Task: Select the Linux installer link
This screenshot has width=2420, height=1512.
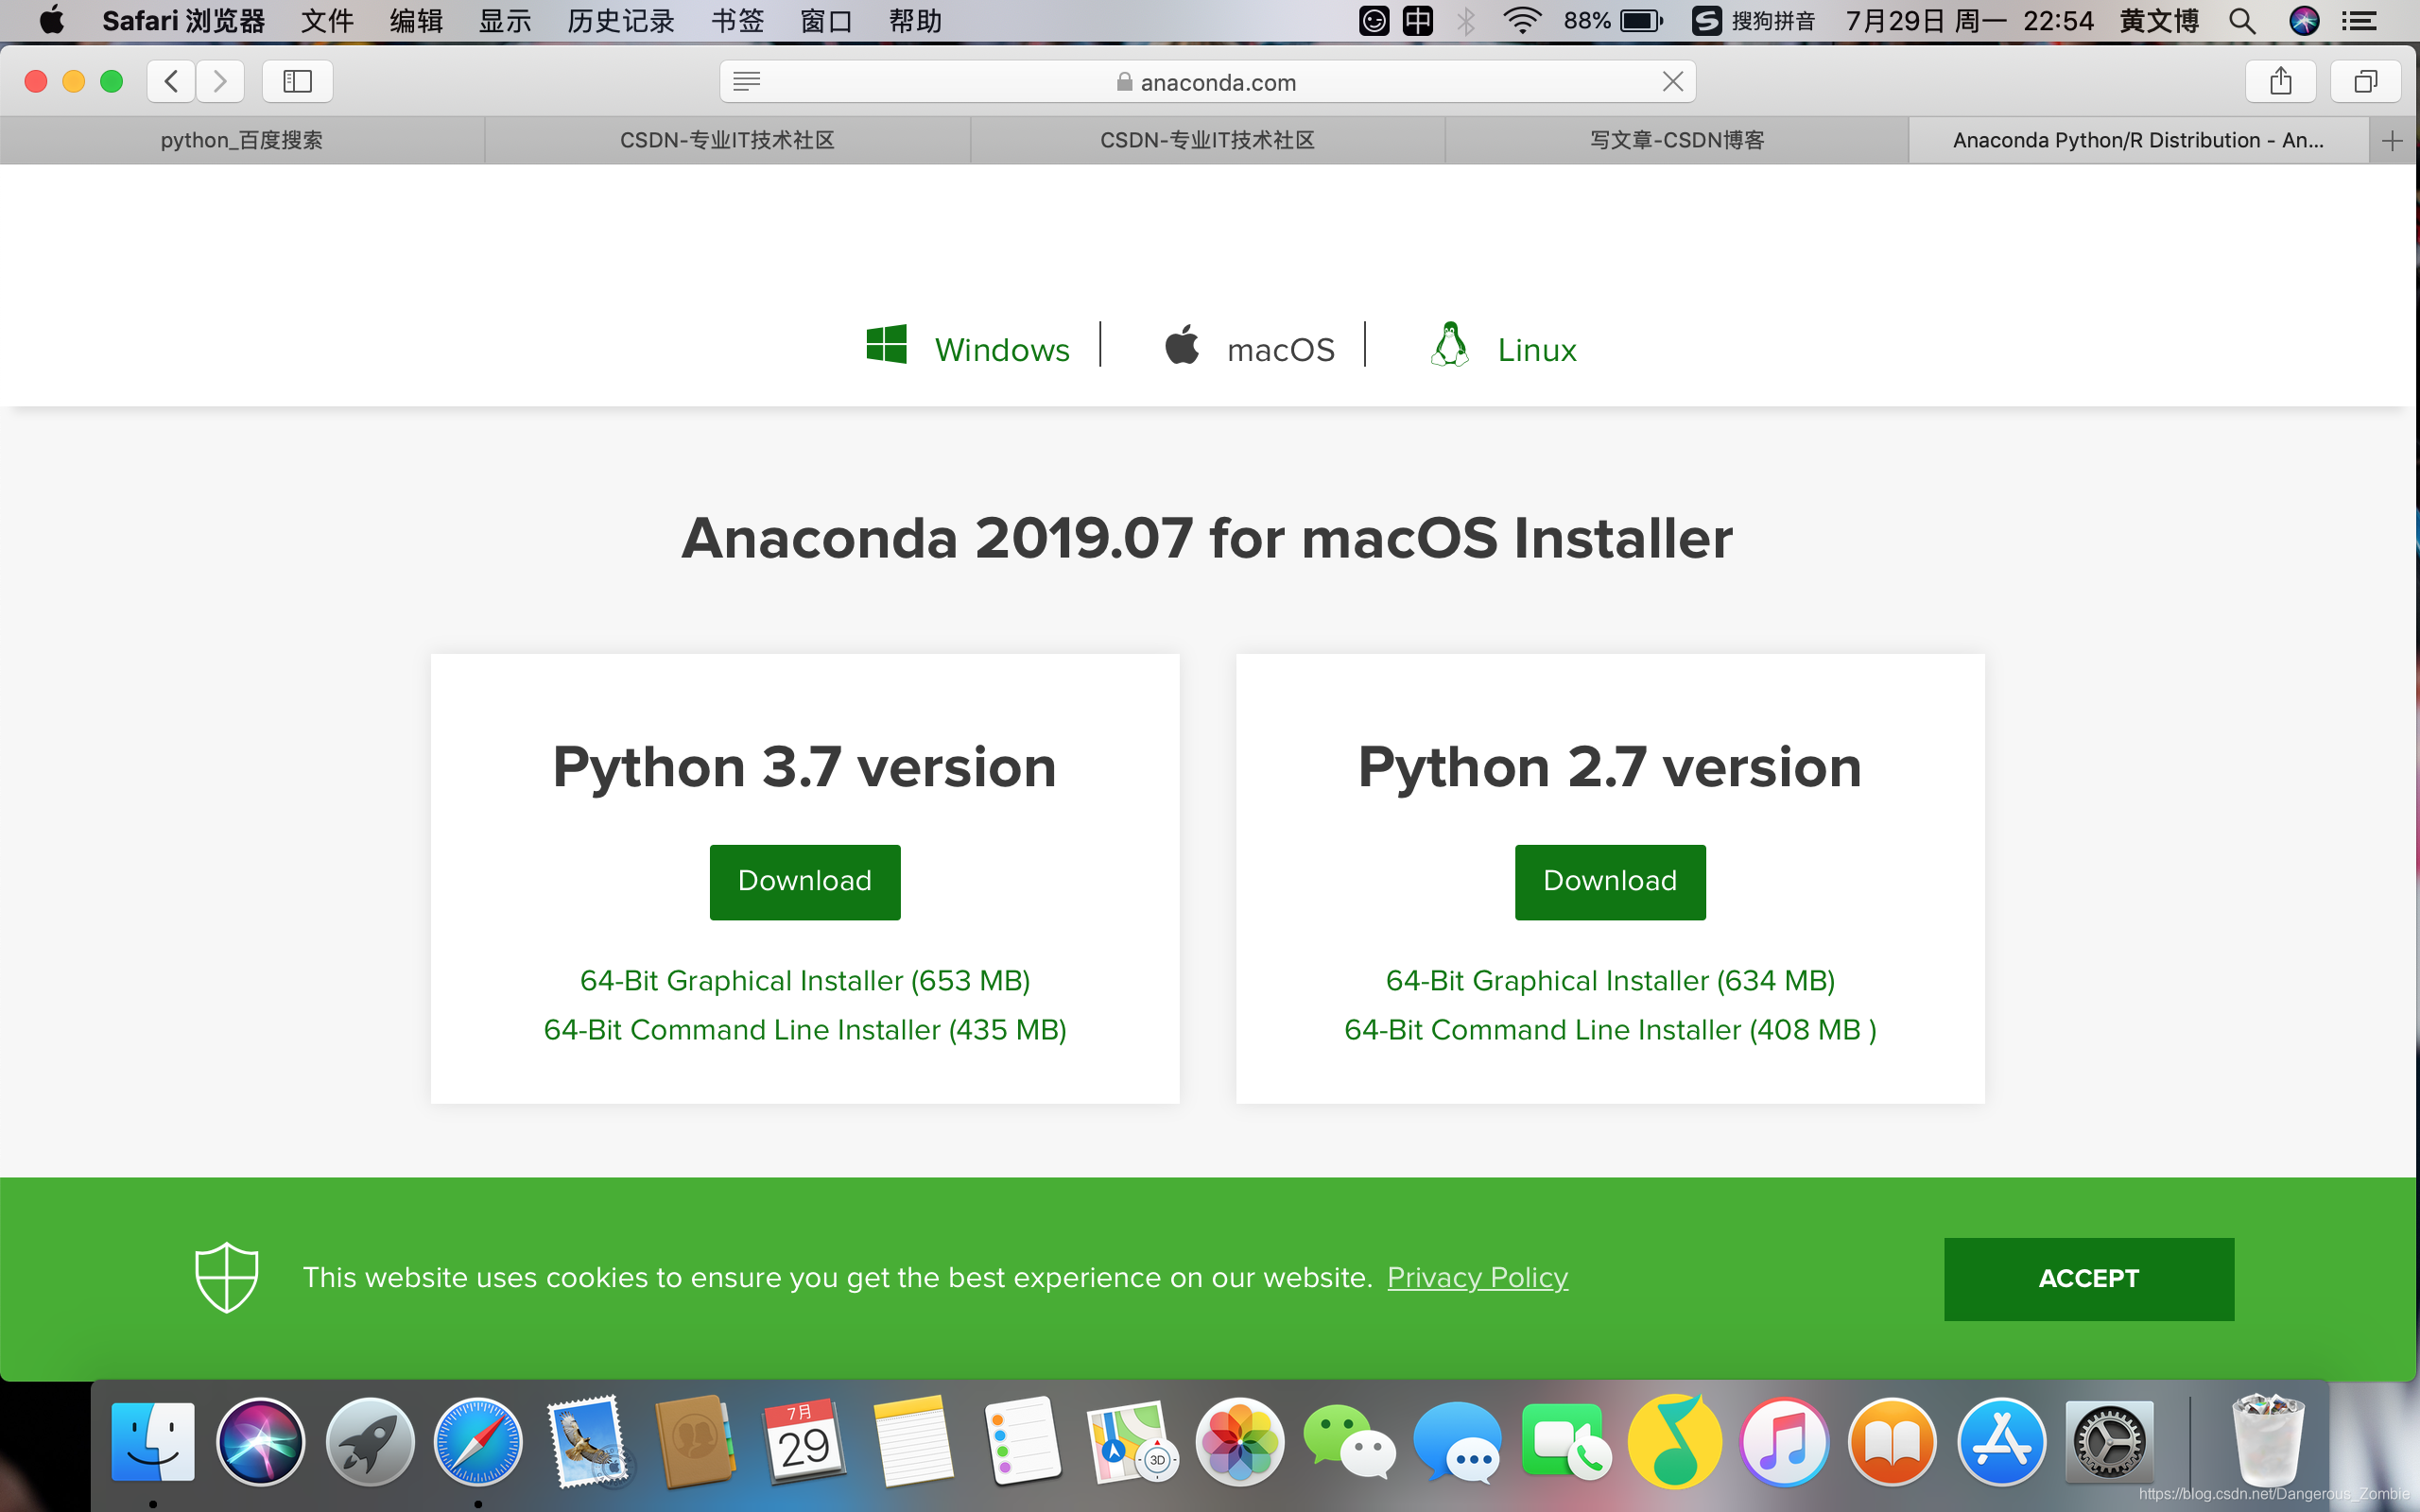Action: click(x=1537, y=349)
